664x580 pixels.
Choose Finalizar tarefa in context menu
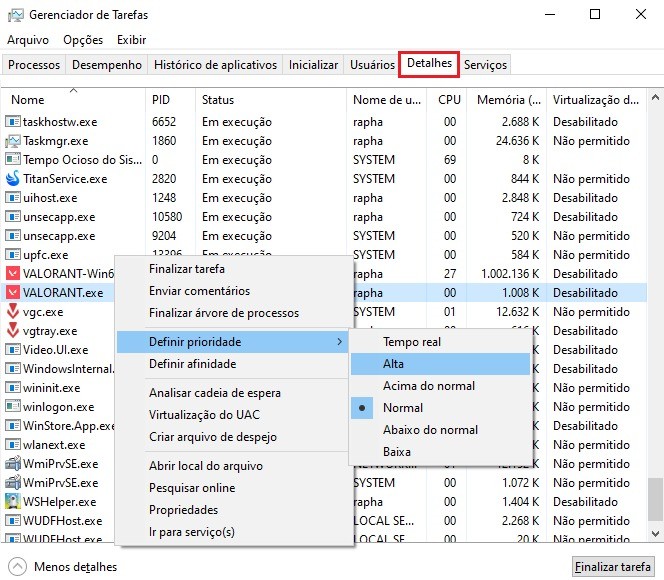pyautogui.click(x=232, y=269)
